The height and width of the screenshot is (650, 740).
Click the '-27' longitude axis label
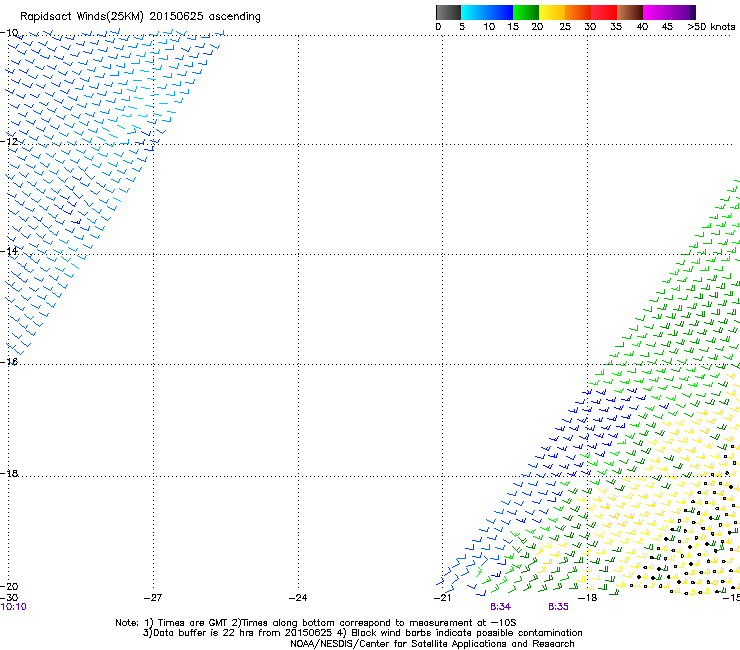(x=152, y=598)
